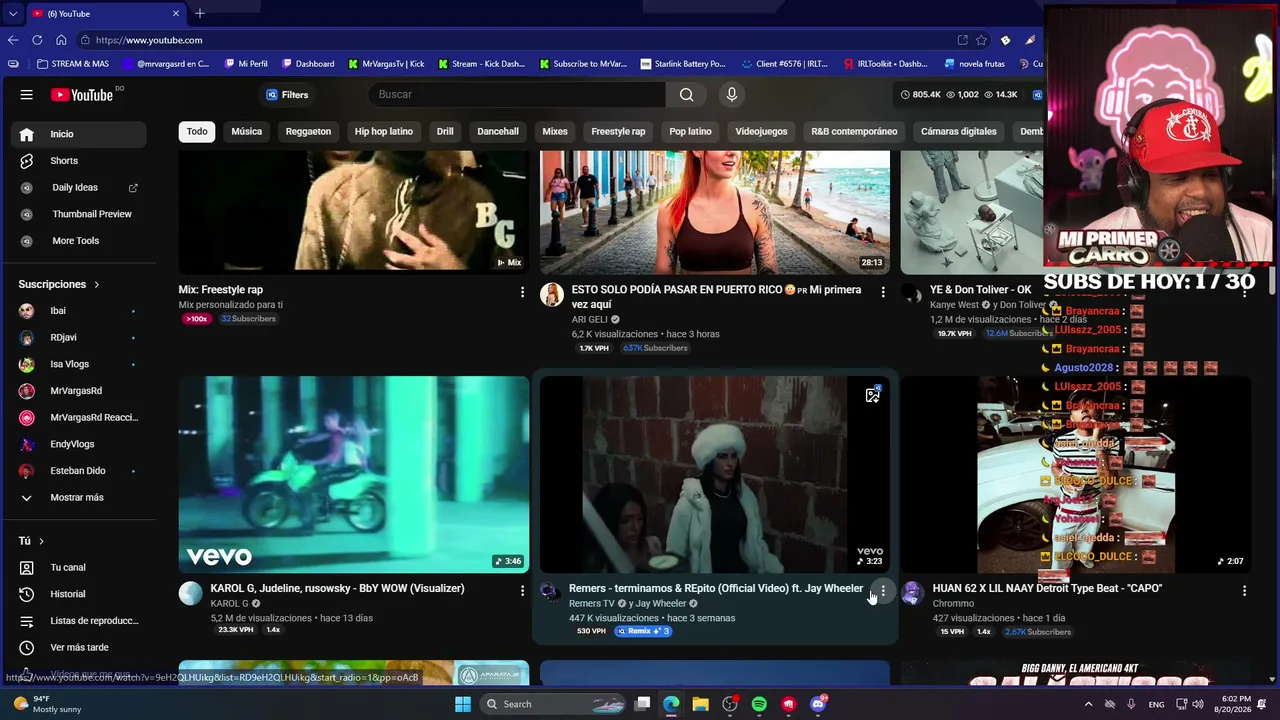Play the KAROL G vevo thumbnail

point(354,474)
